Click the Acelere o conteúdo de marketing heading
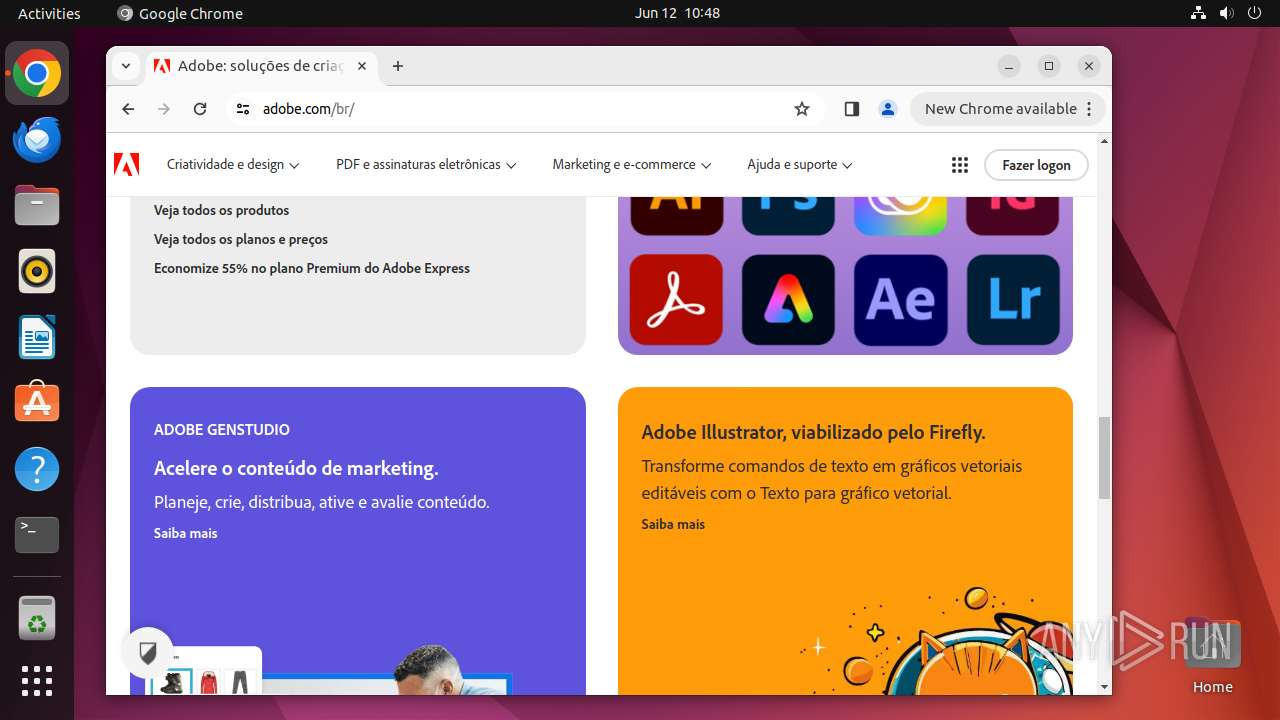1280x720 pixels. point(296,468)
